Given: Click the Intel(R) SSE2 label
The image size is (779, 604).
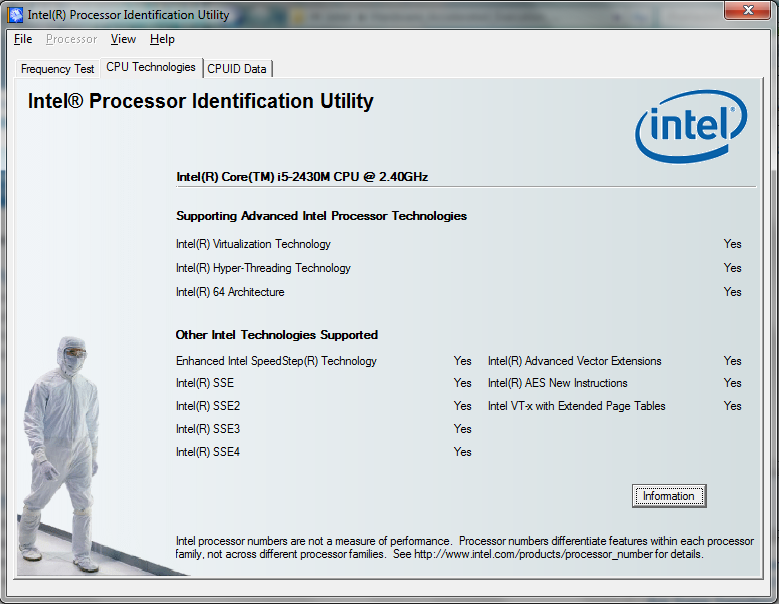Looking at the screenshot, I should tap(208, 406).
